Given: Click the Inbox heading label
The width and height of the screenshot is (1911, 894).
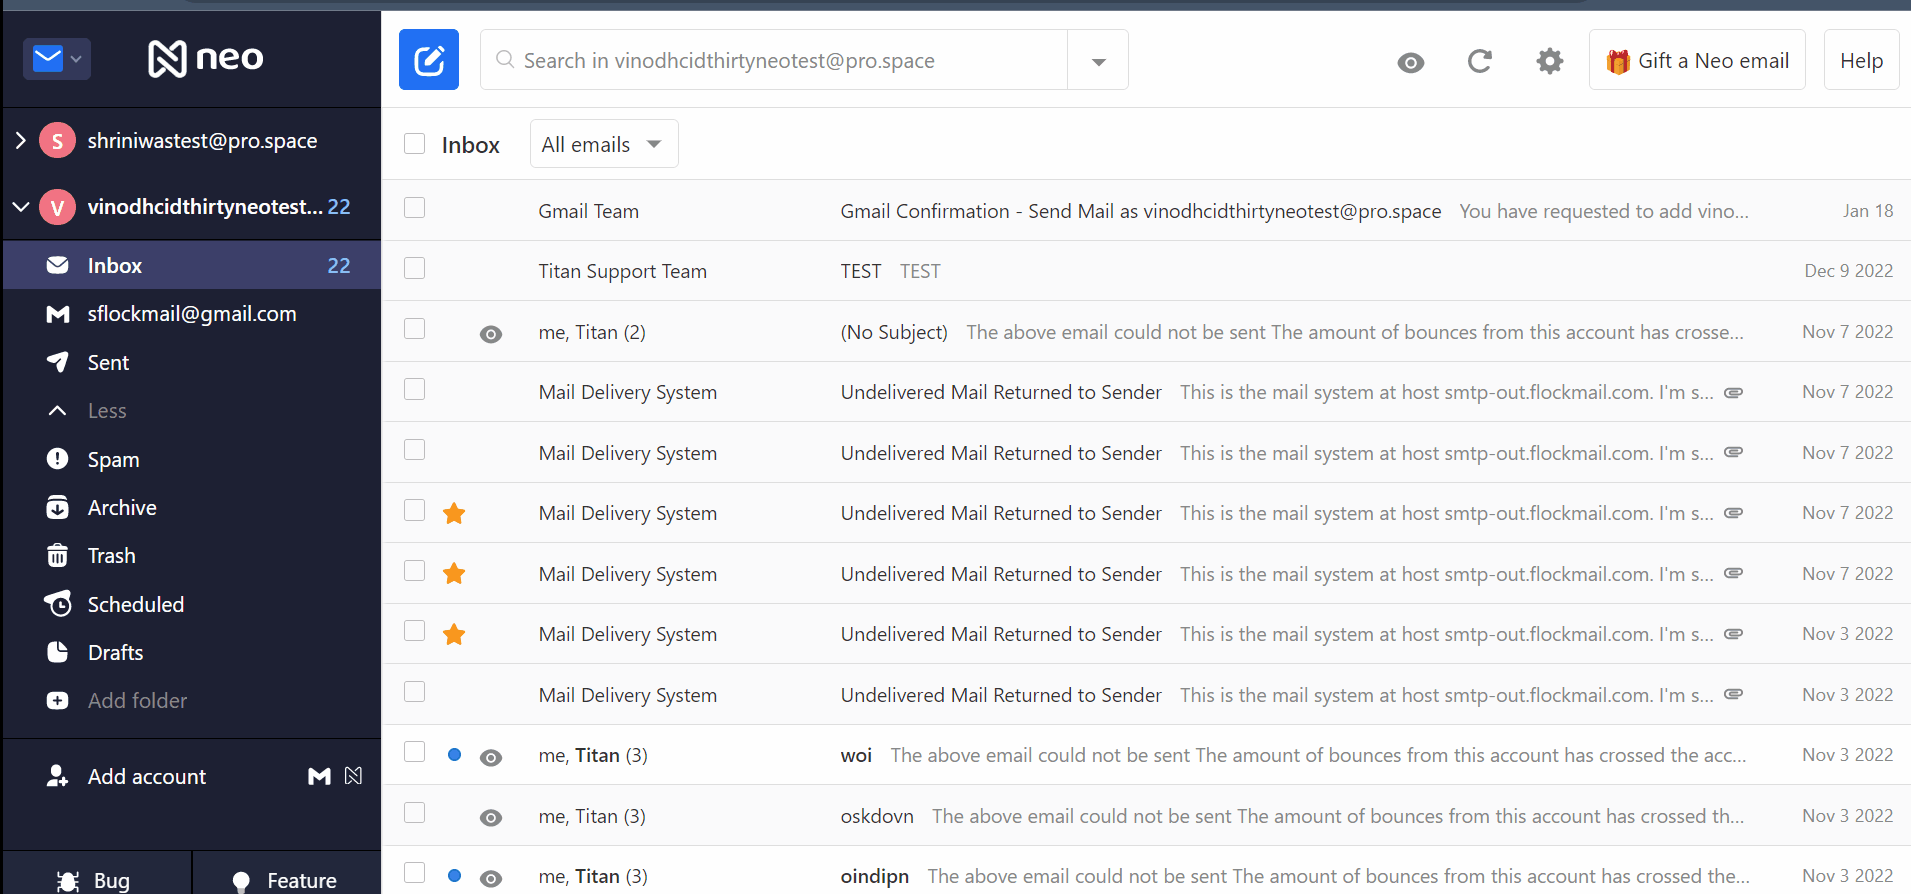Looking at the screenshot, I should (470, 145).
